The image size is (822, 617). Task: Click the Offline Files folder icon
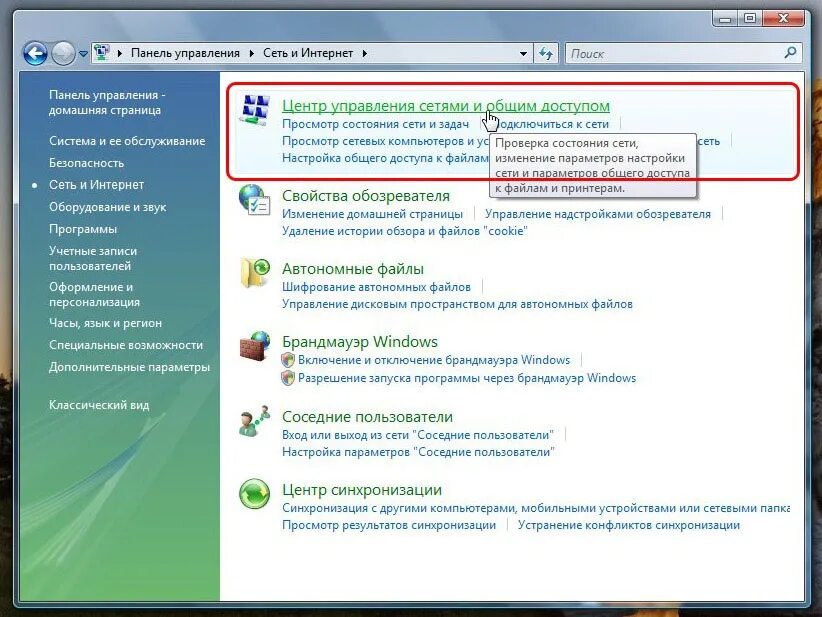255,273
